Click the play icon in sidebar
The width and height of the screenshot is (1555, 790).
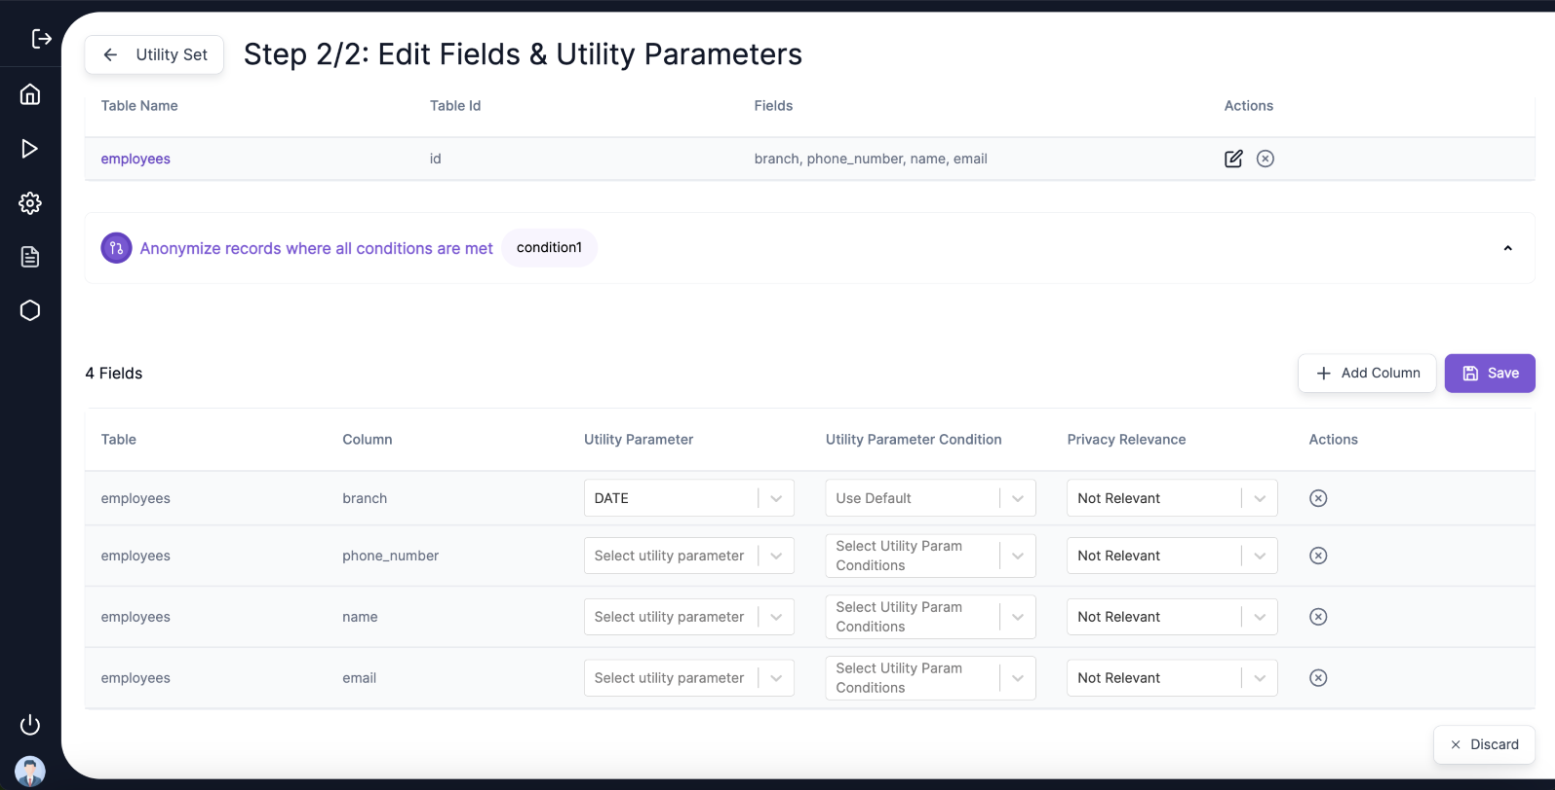click(x=30, y=149)
